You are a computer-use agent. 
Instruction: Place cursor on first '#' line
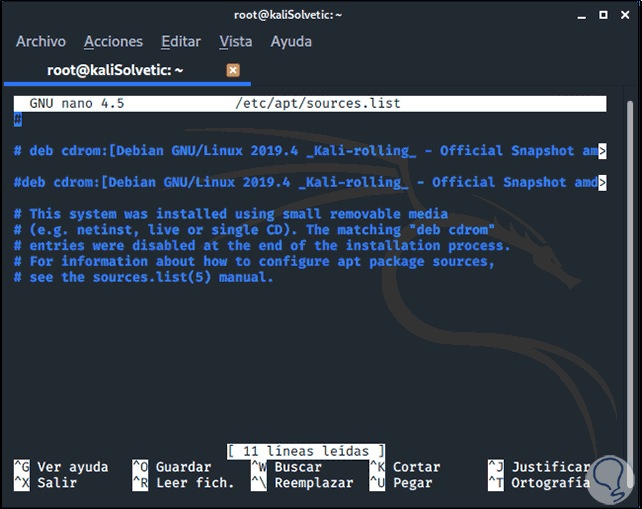click(18, 120)
